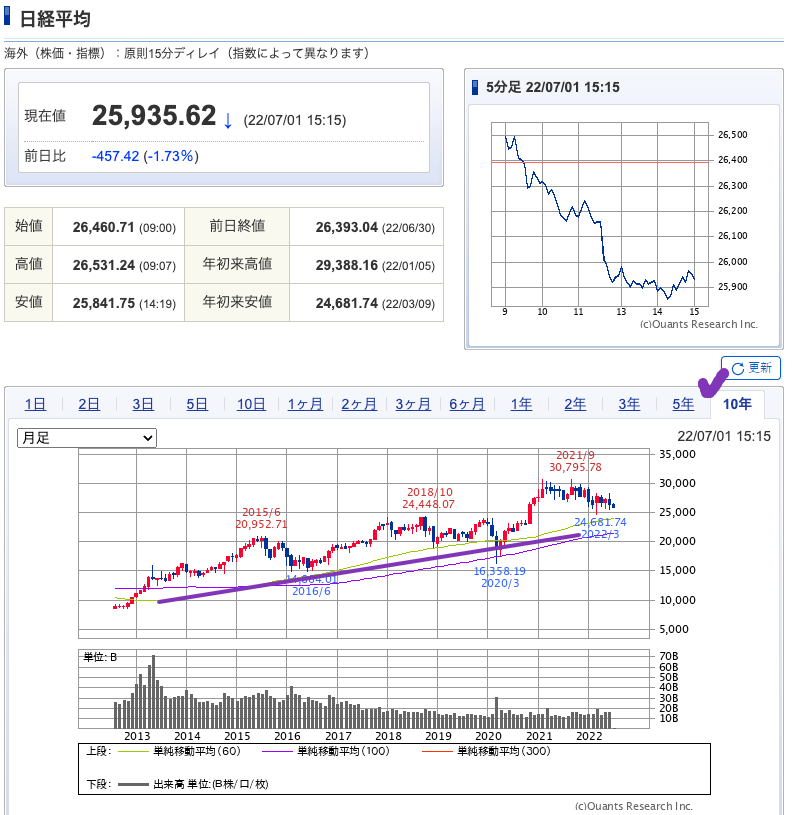This screenshot has width=792, height=815.
Task: Open the 3ヶ月 chart range
Action: (x=413, y=404)
